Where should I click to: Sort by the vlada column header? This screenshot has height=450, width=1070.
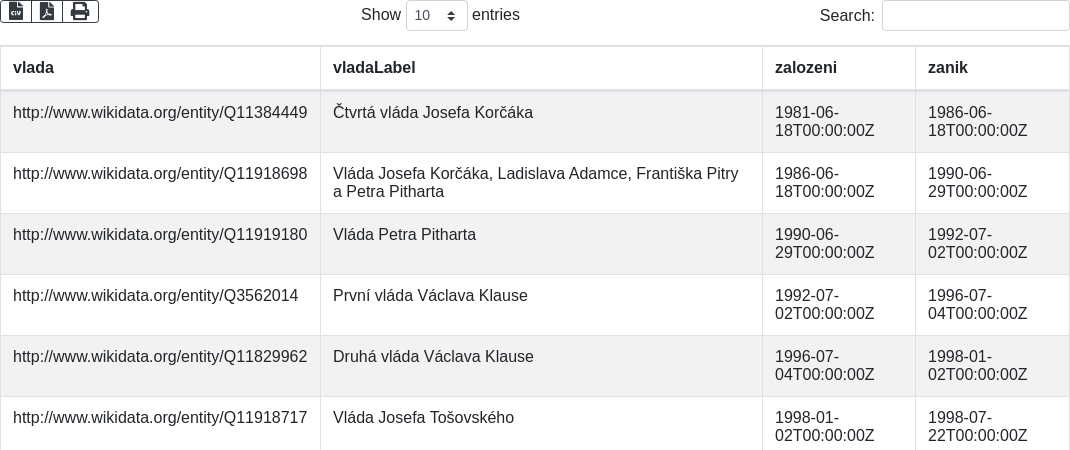33,68
